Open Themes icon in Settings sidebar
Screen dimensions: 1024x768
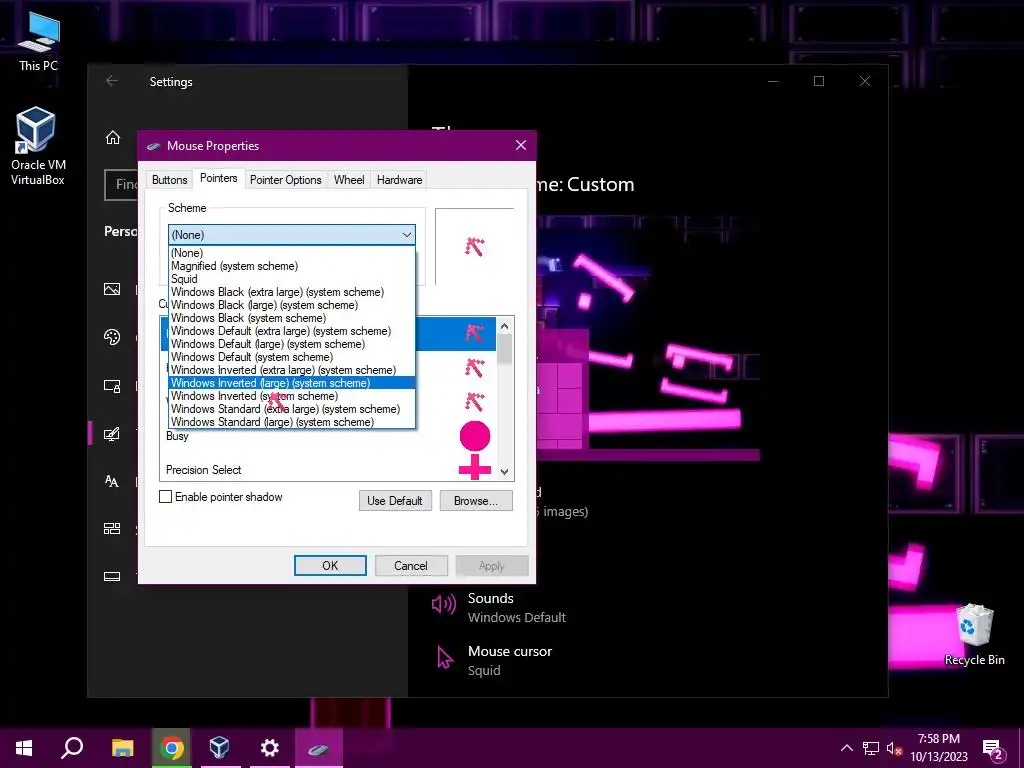pos(112,434)
